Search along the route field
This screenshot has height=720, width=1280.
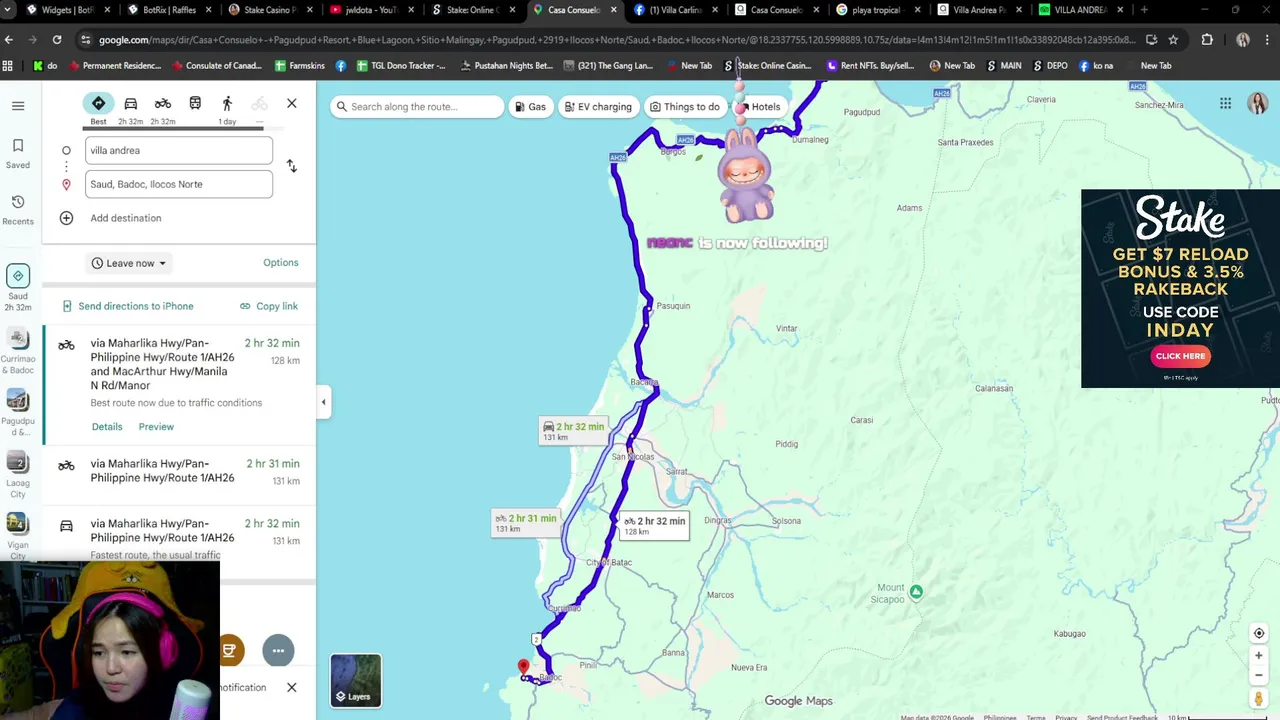coord(418,107)
